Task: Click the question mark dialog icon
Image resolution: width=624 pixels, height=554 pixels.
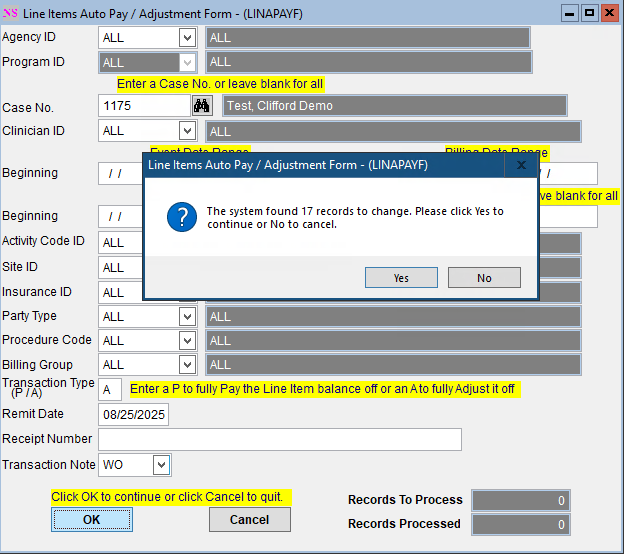Action: pos(182,217)
